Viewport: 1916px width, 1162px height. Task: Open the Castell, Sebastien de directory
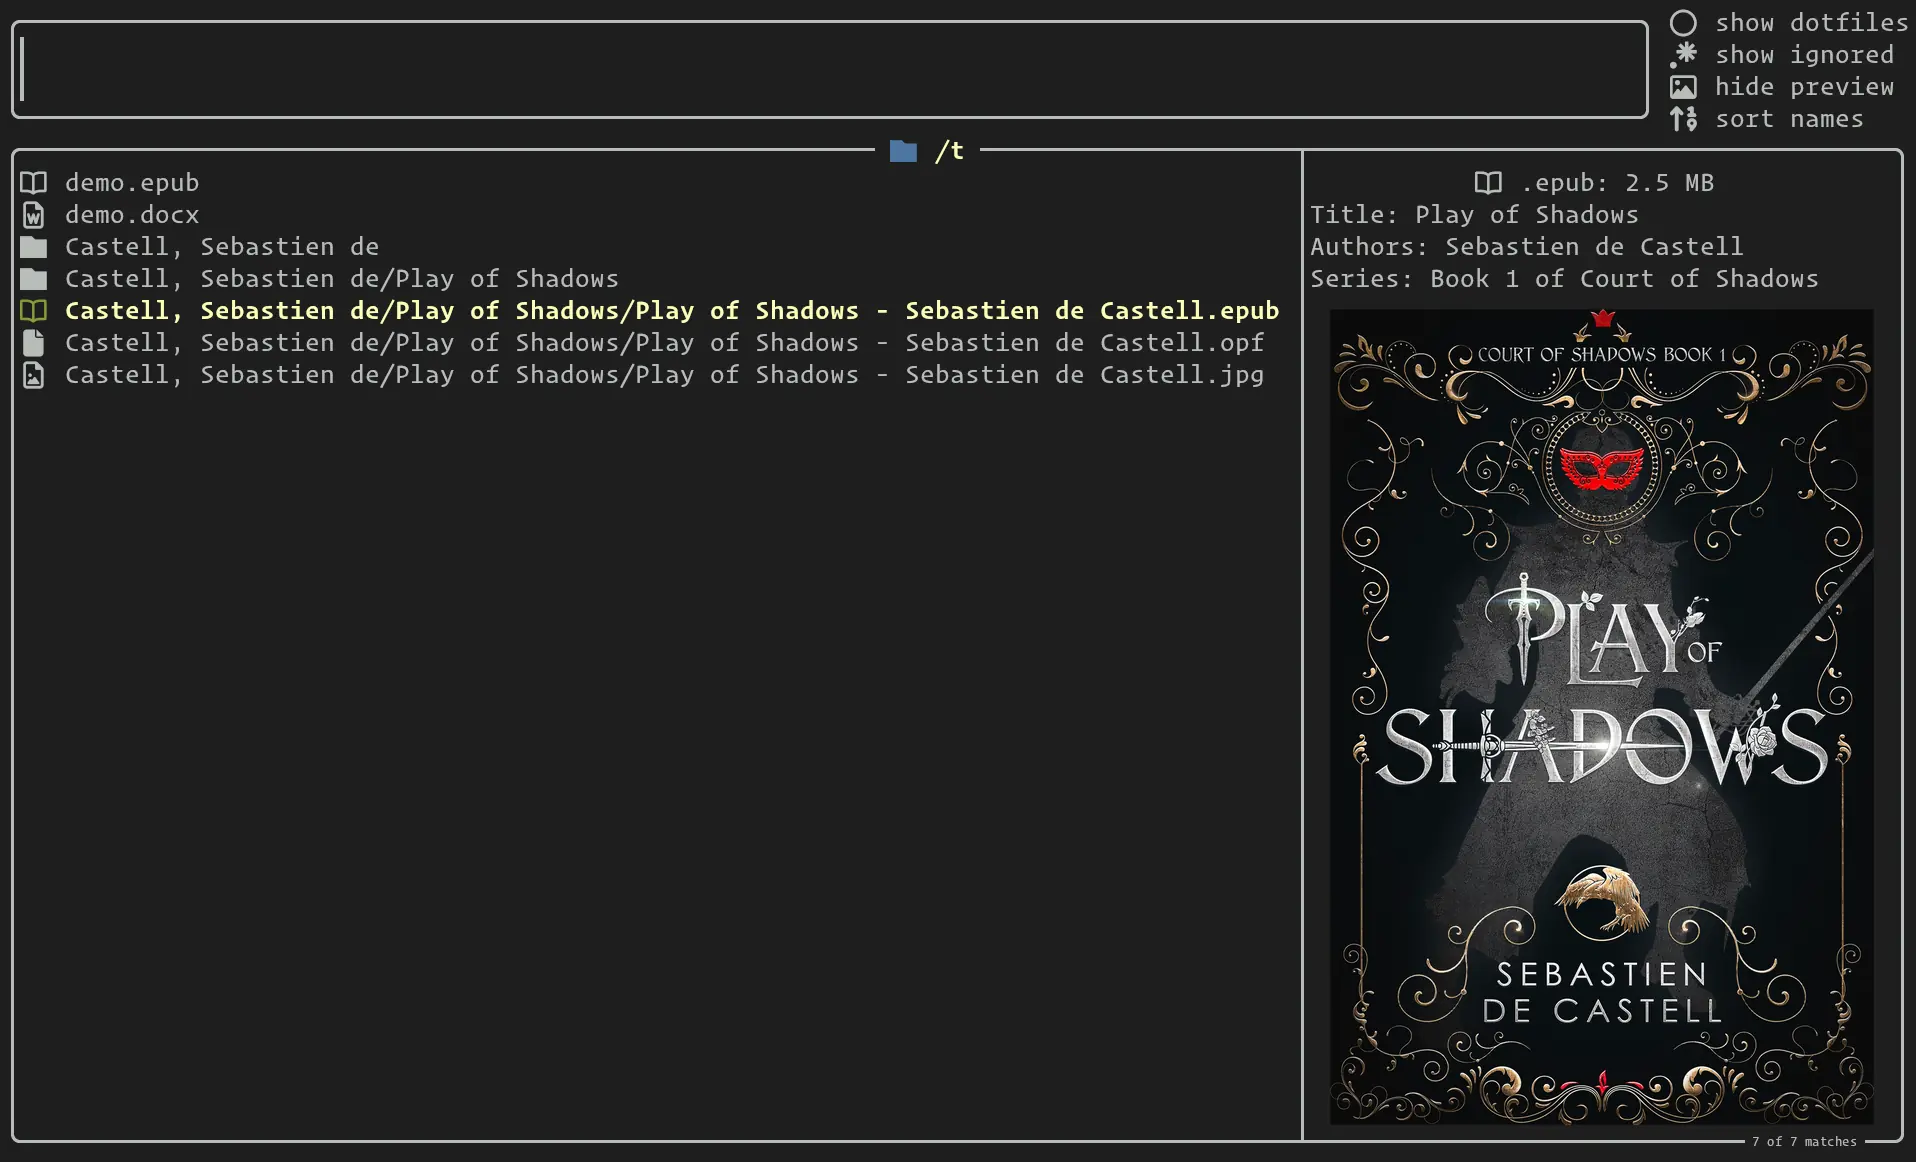tap(222, 247)
